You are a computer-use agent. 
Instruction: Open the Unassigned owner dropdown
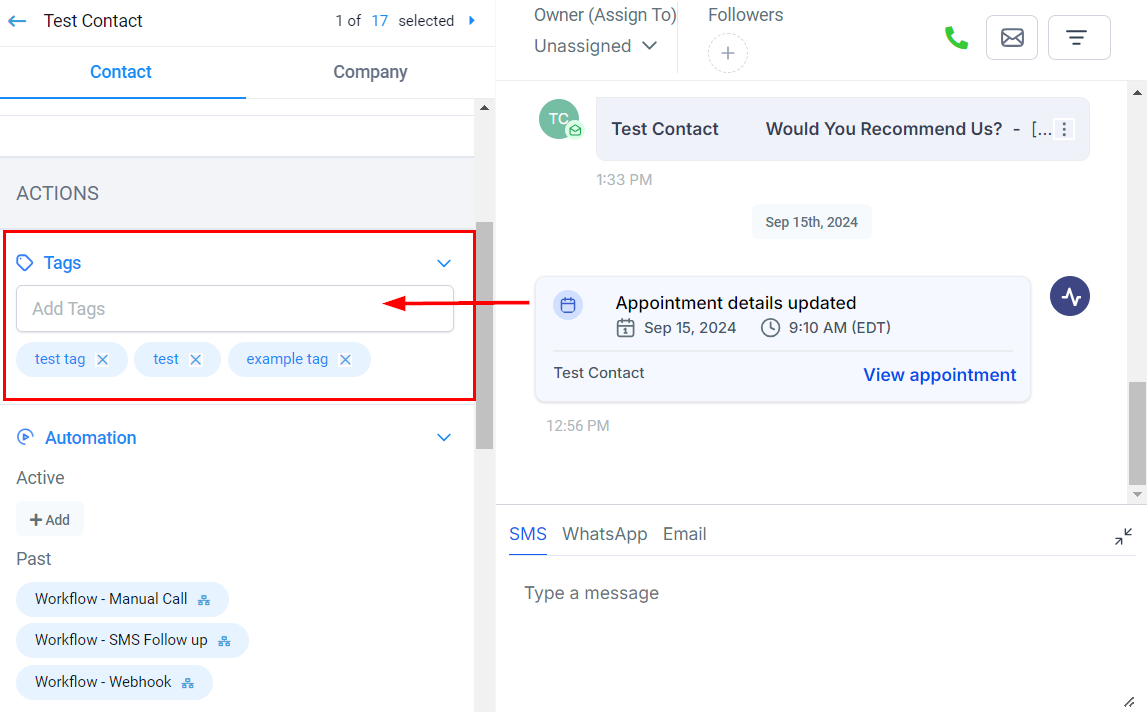(x=595, y=46)
